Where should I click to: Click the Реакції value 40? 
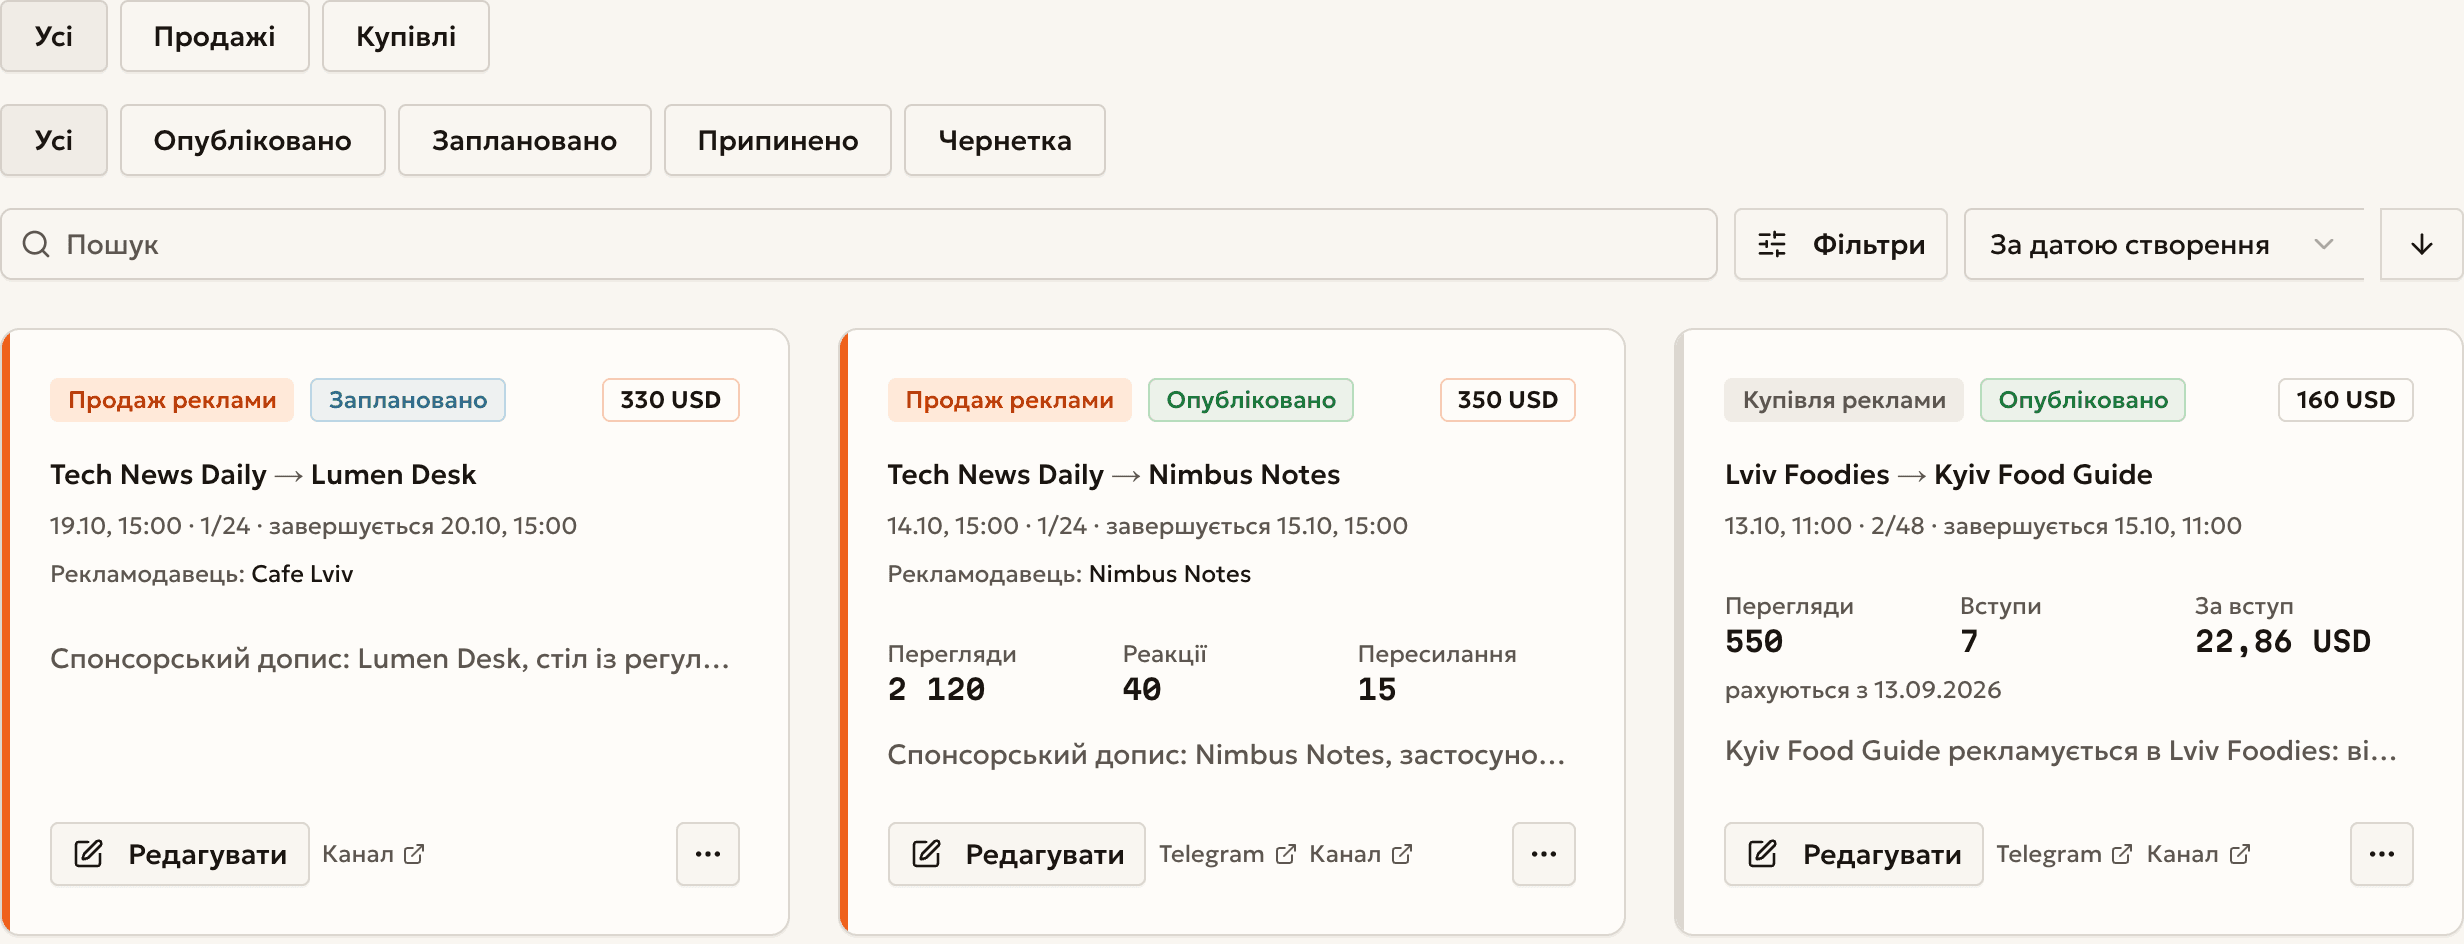(1142, 689)
